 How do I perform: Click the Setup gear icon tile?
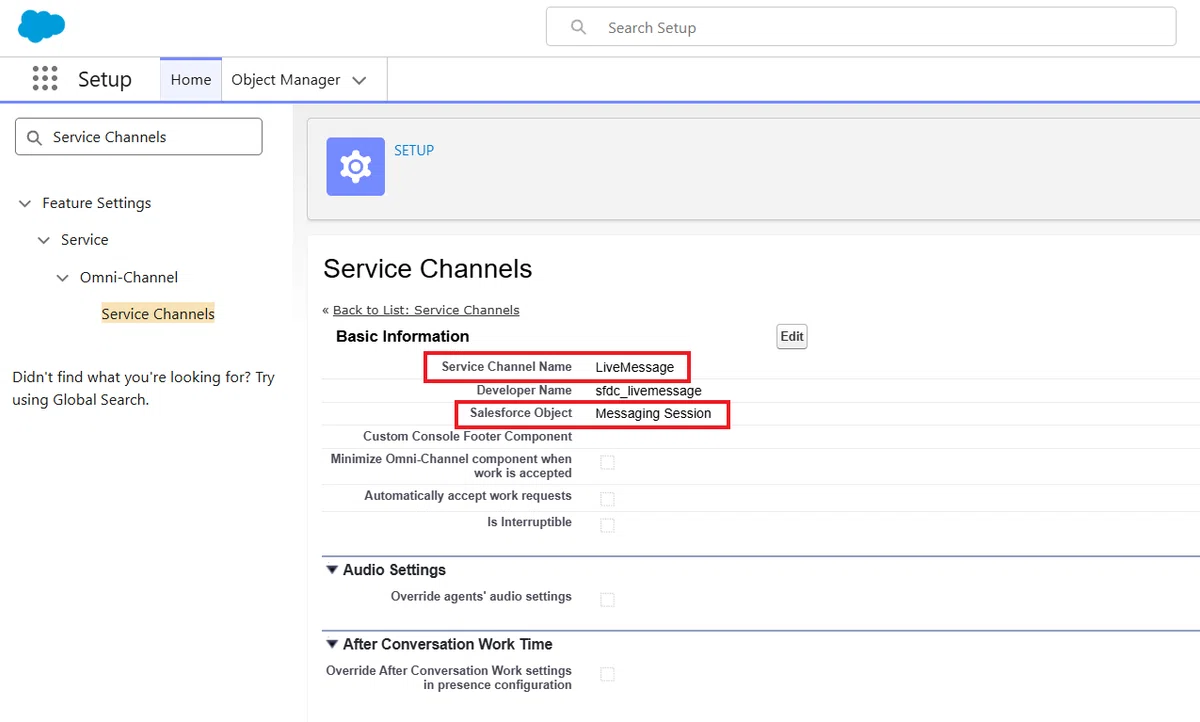(356, 166)
